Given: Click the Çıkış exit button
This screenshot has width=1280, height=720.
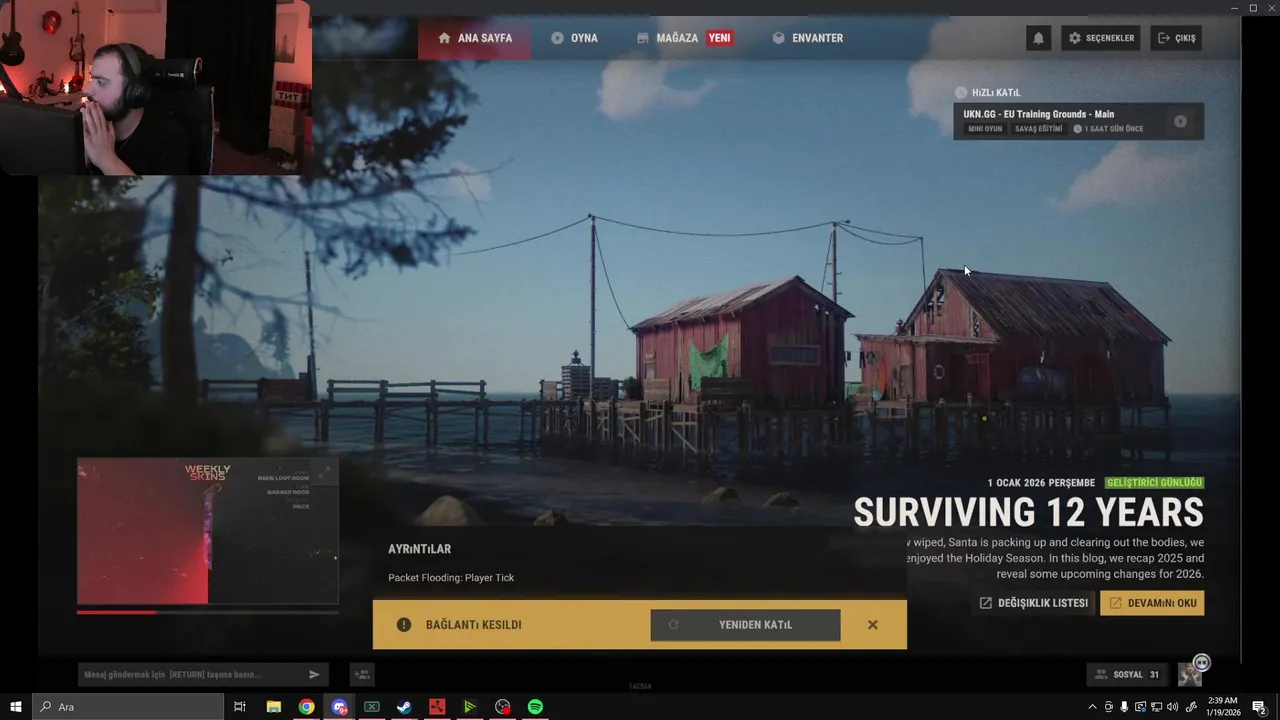Looking at the screenshot, I should click(1176, 38).
